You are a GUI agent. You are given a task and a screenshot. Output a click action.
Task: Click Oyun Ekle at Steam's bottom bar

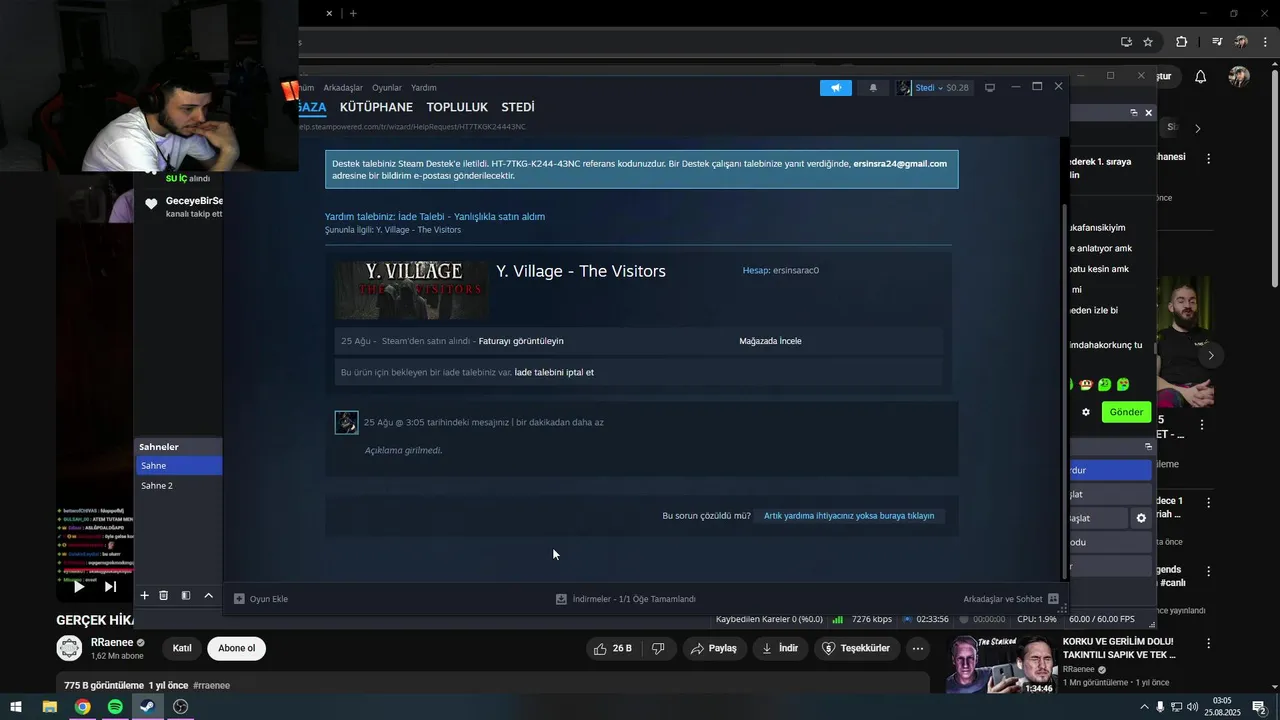pos(261,599)
